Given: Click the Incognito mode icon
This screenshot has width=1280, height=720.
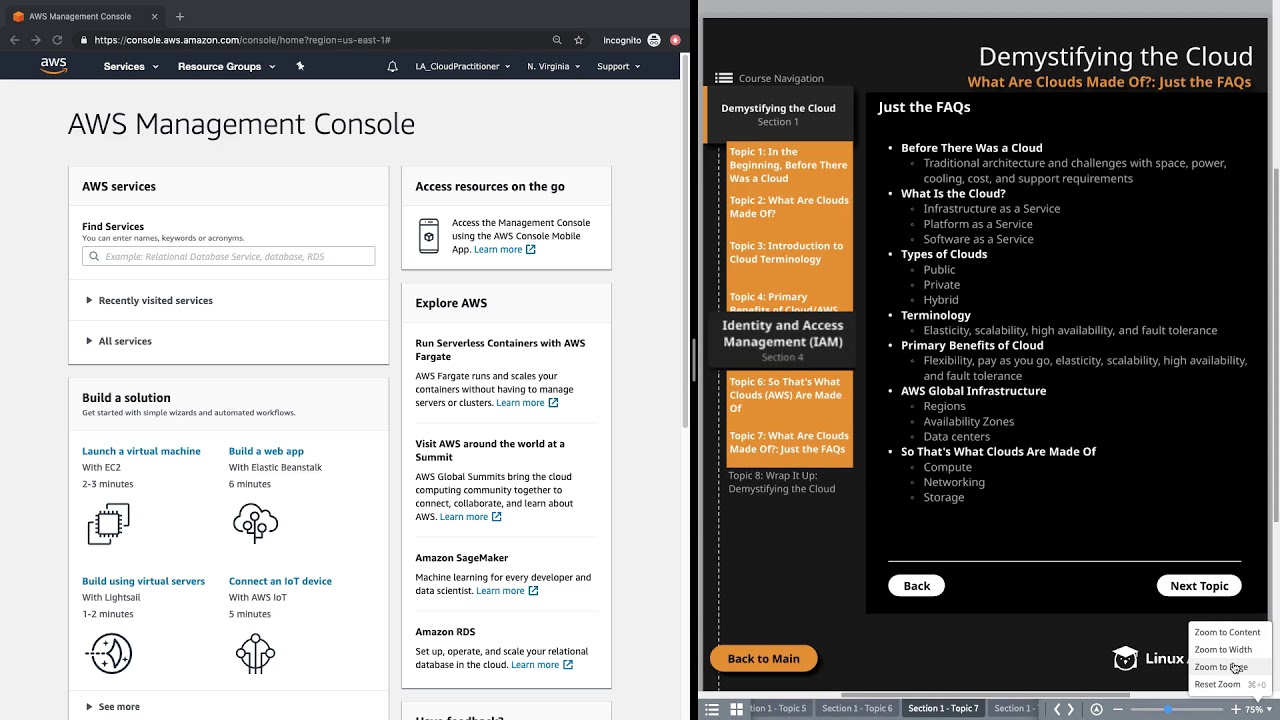Looking at the screenshot, I should pyautogui.click(x=654, y=40).
